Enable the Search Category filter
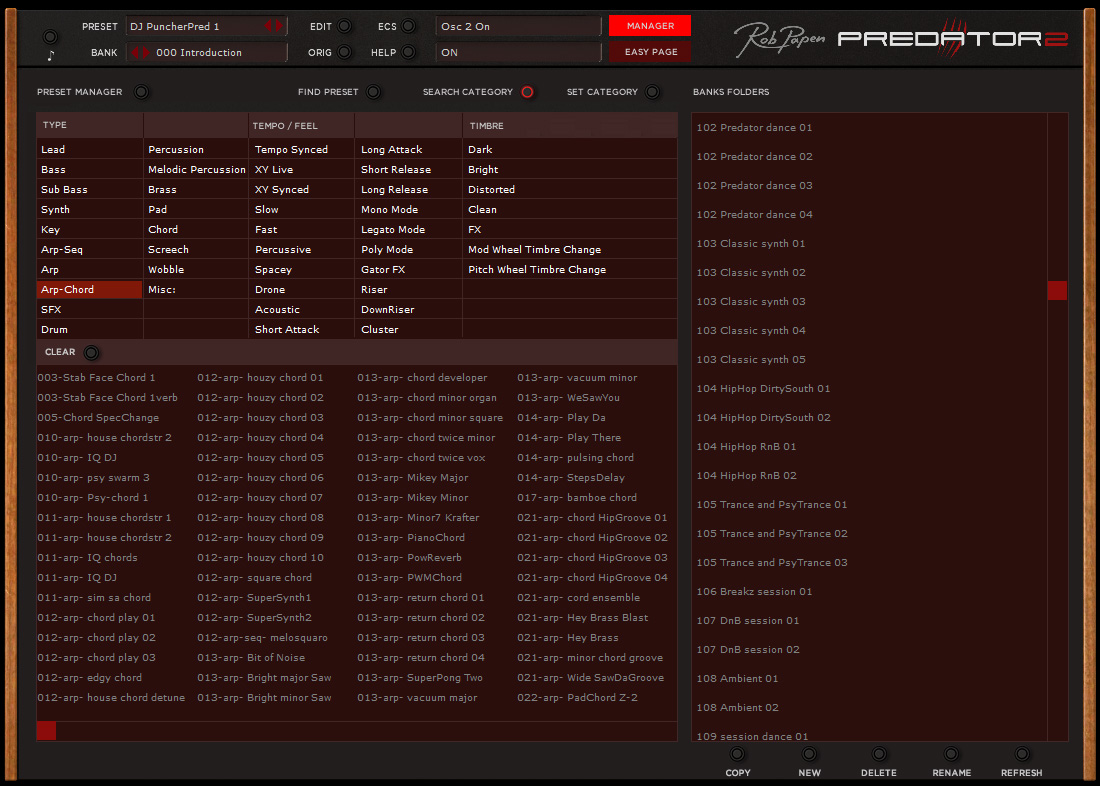The width and height of the screenshot is (1100, 786). click(527, 91)
